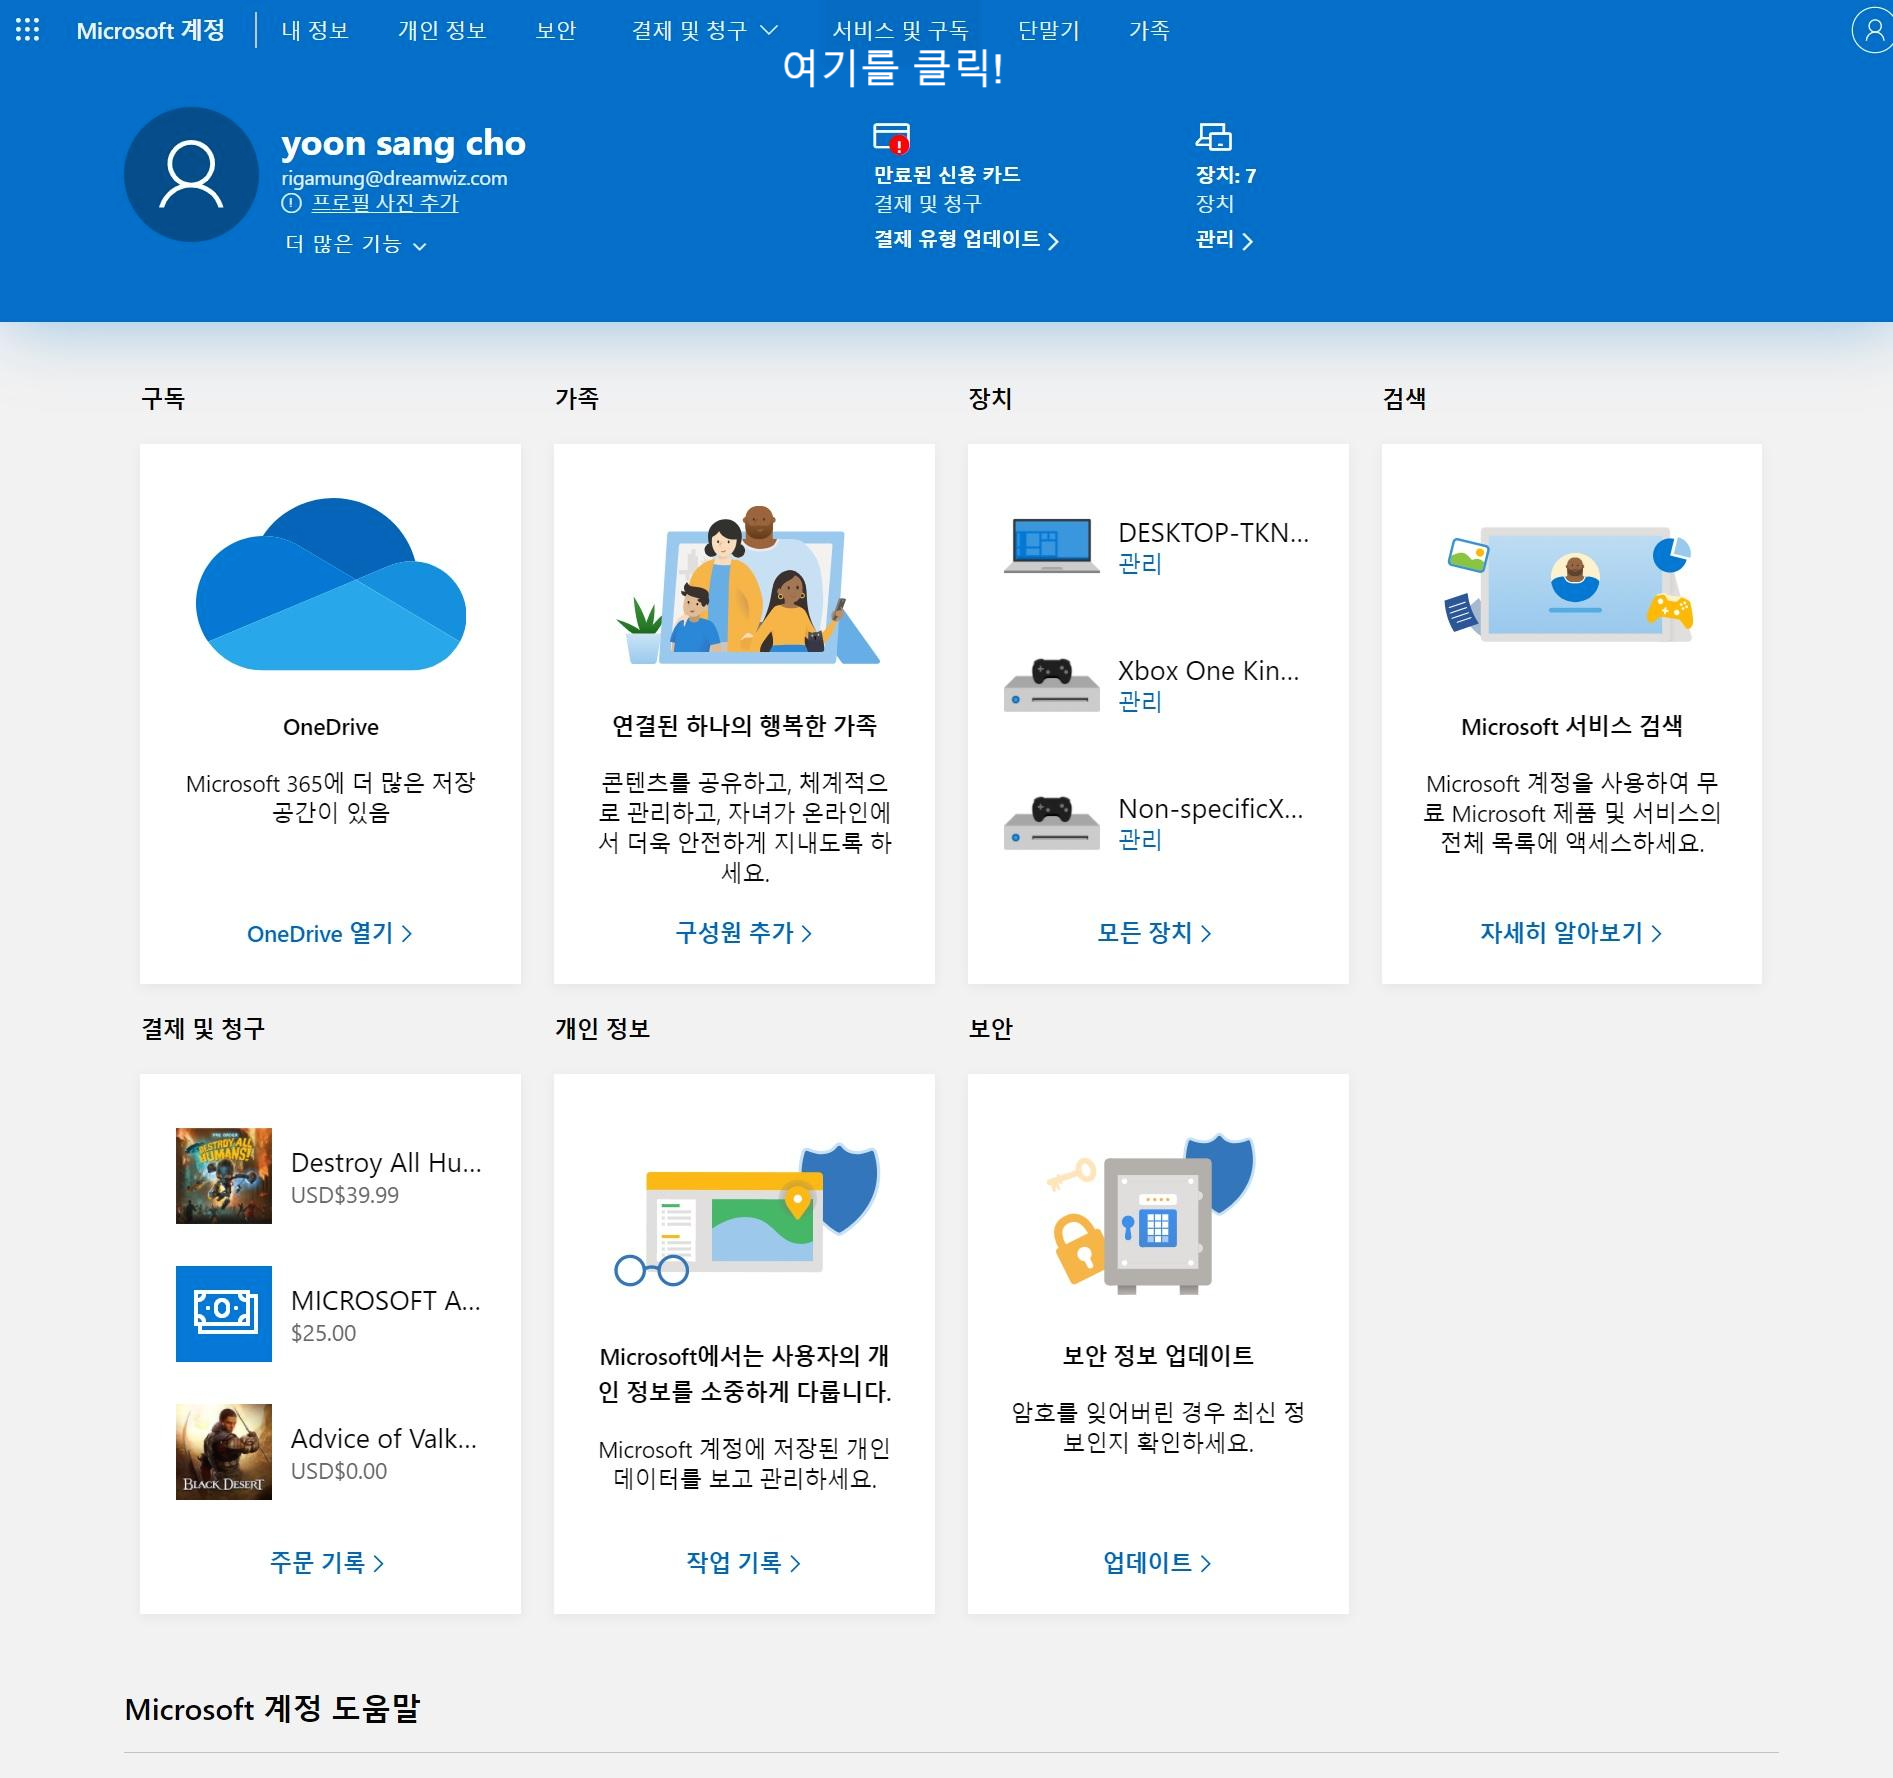Click the USD$0.00 price
Viewport: 1893px width, 1778px height.
[339, 1471]
